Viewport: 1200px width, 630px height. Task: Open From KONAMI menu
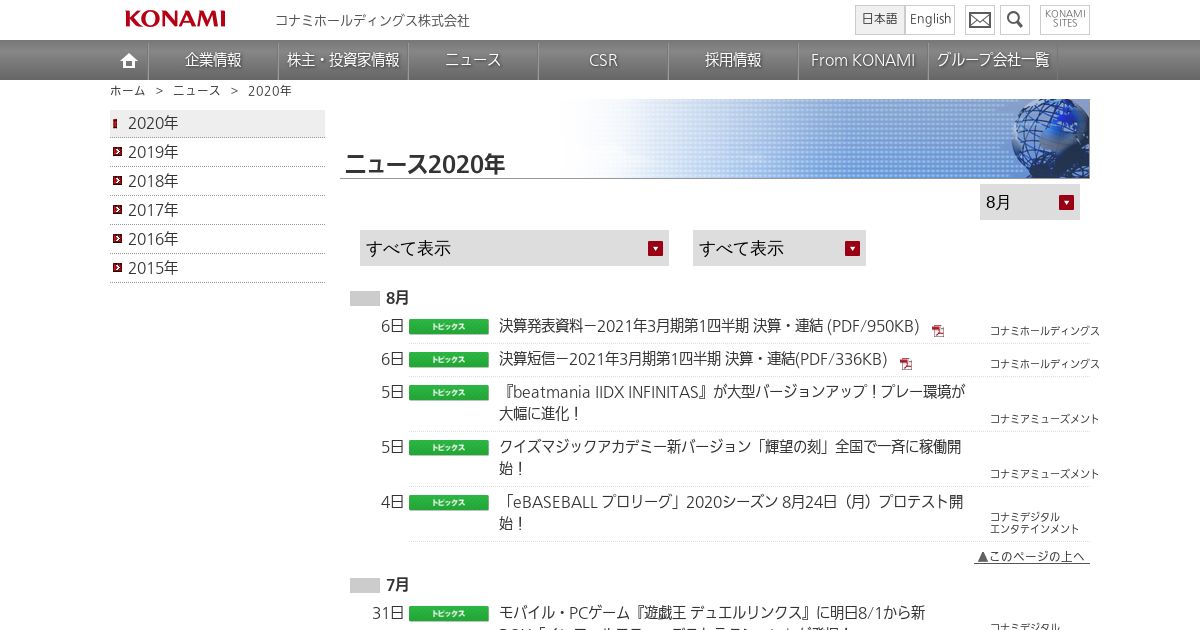pos(863,60)
